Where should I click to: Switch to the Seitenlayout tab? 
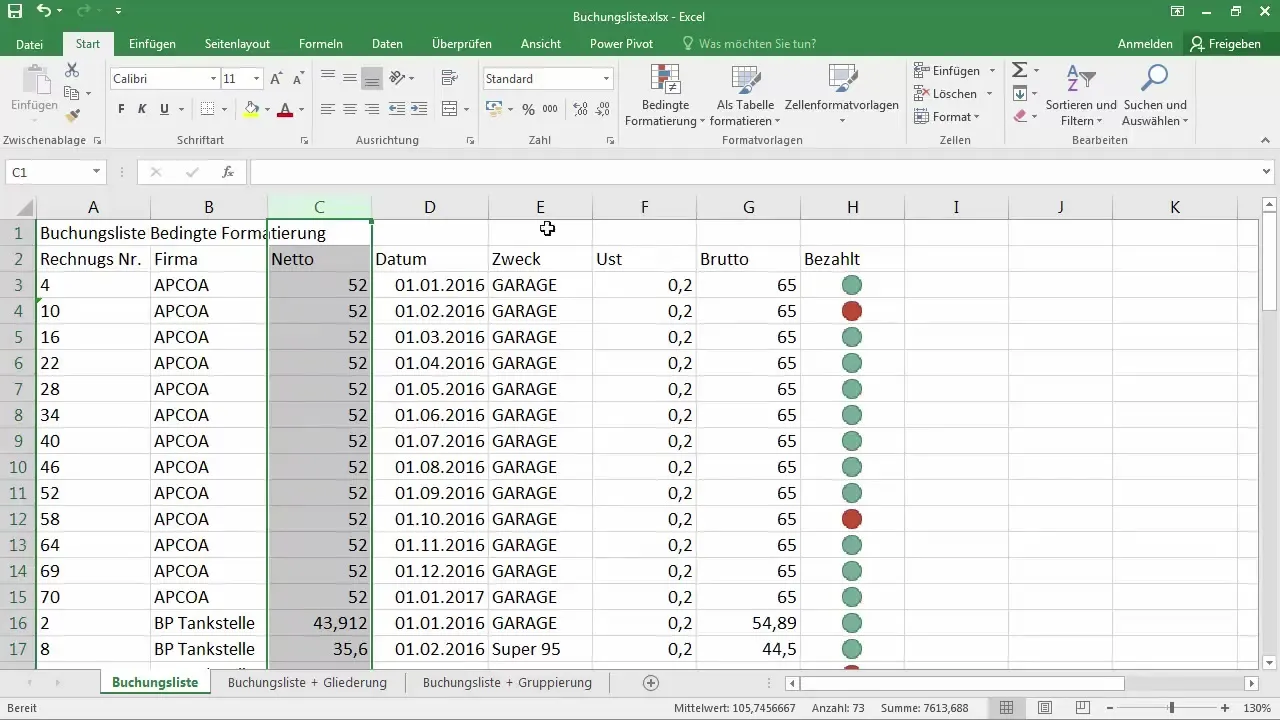[x=237, y=44]
